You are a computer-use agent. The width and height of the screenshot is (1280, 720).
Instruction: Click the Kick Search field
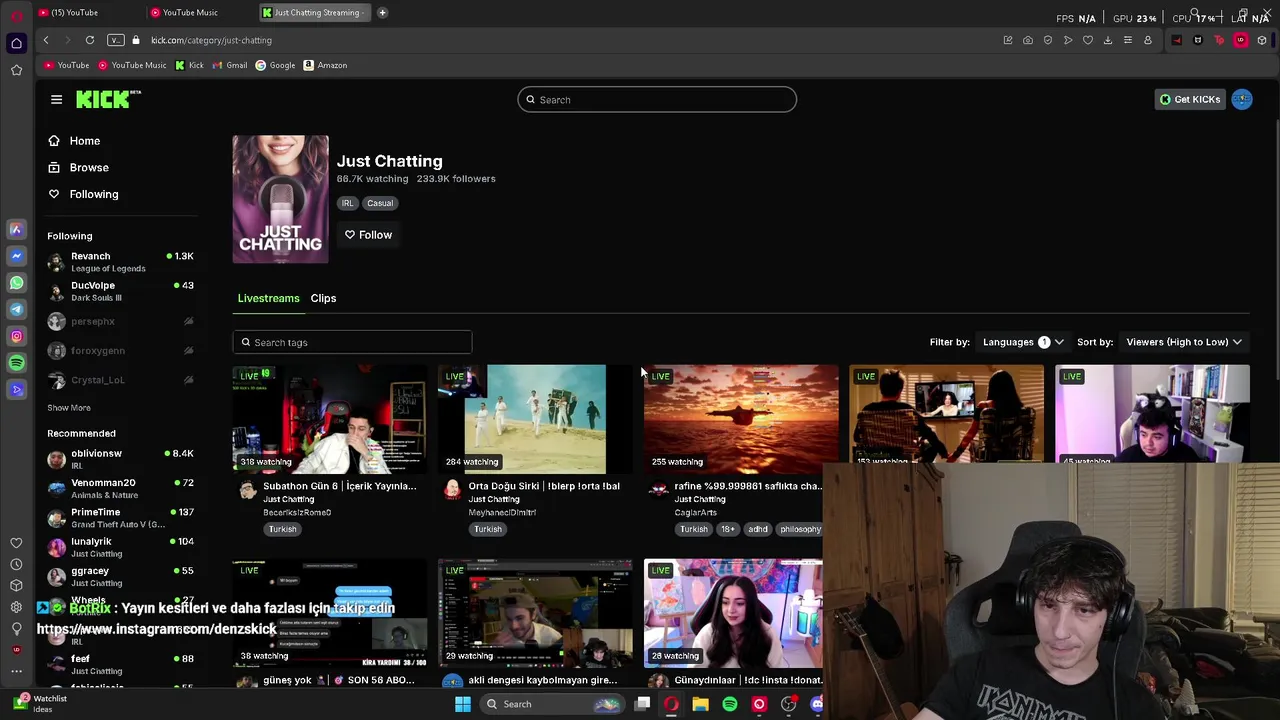(657, 100)
